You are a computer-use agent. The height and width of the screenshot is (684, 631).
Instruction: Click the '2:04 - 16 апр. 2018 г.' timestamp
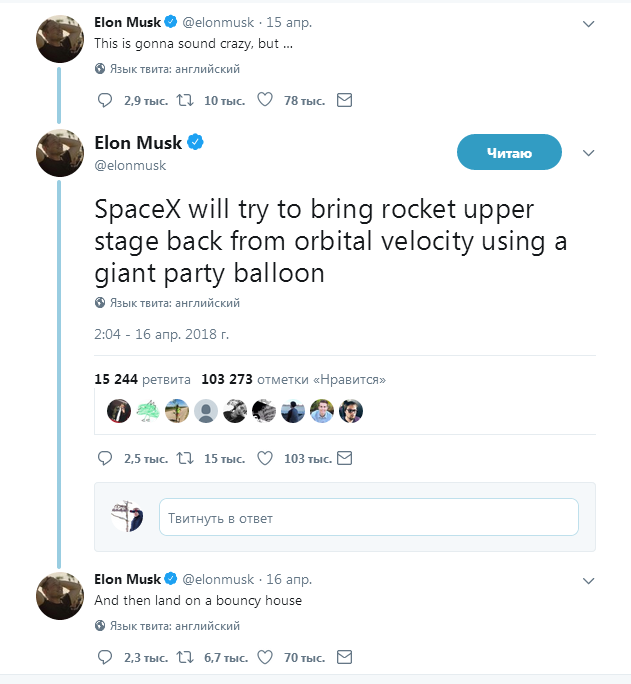pyautogui.click(x=161, y=334)
